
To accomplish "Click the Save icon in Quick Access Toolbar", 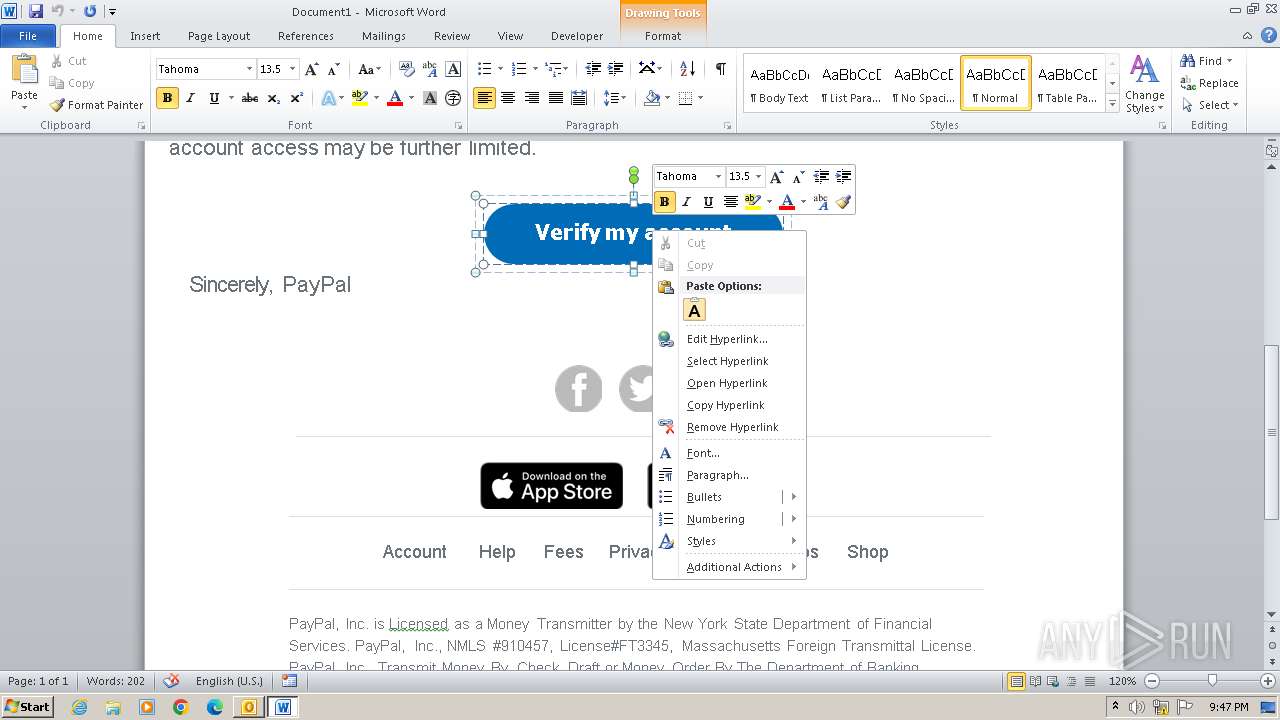I will [36, 11].
